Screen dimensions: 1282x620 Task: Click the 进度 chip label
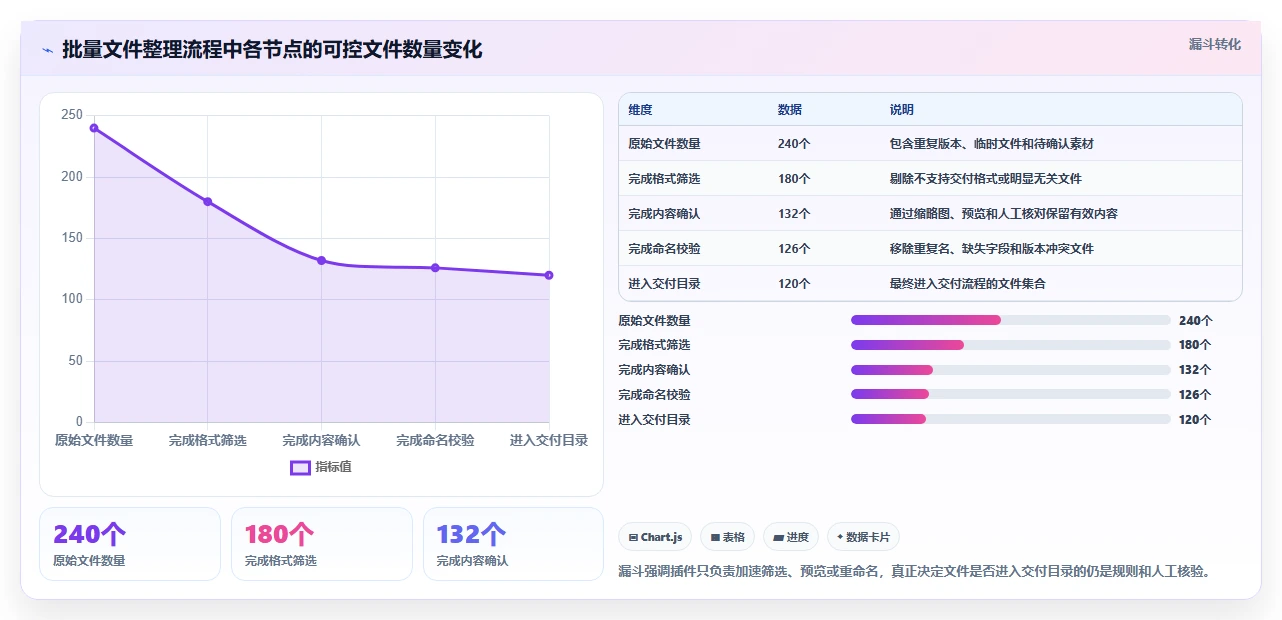click(798, 537)
